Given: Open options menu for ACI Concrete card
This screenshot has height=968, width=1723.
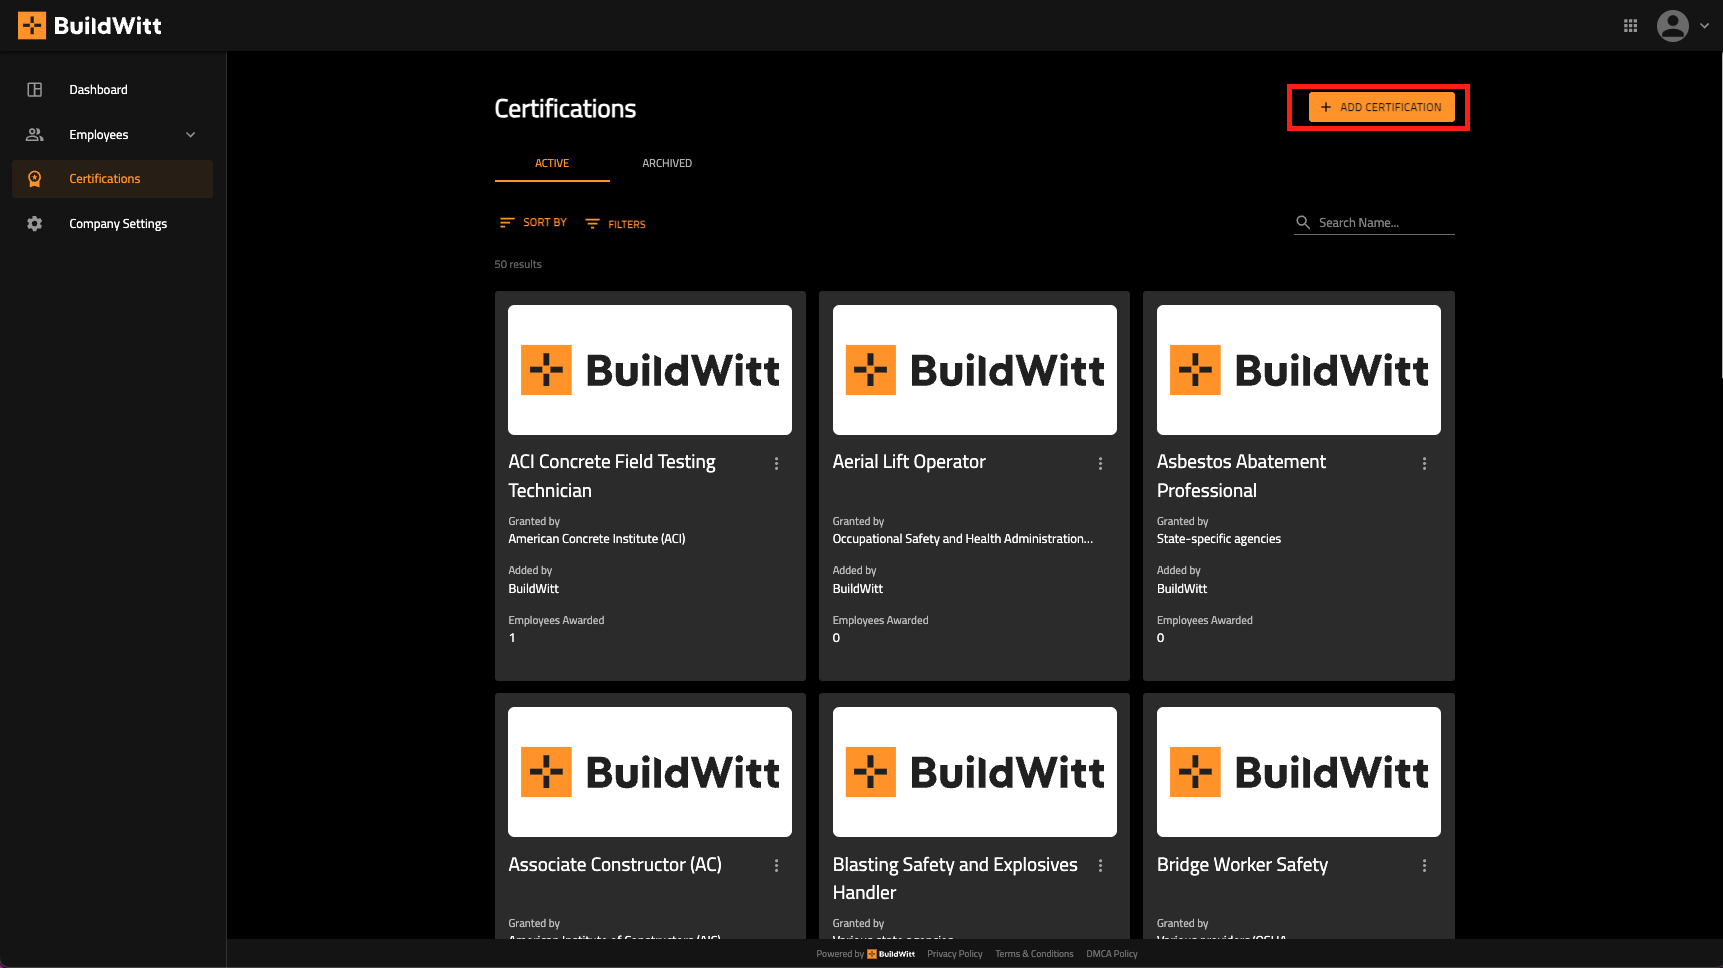Looking at the screenshot, I should pos(776,464).
